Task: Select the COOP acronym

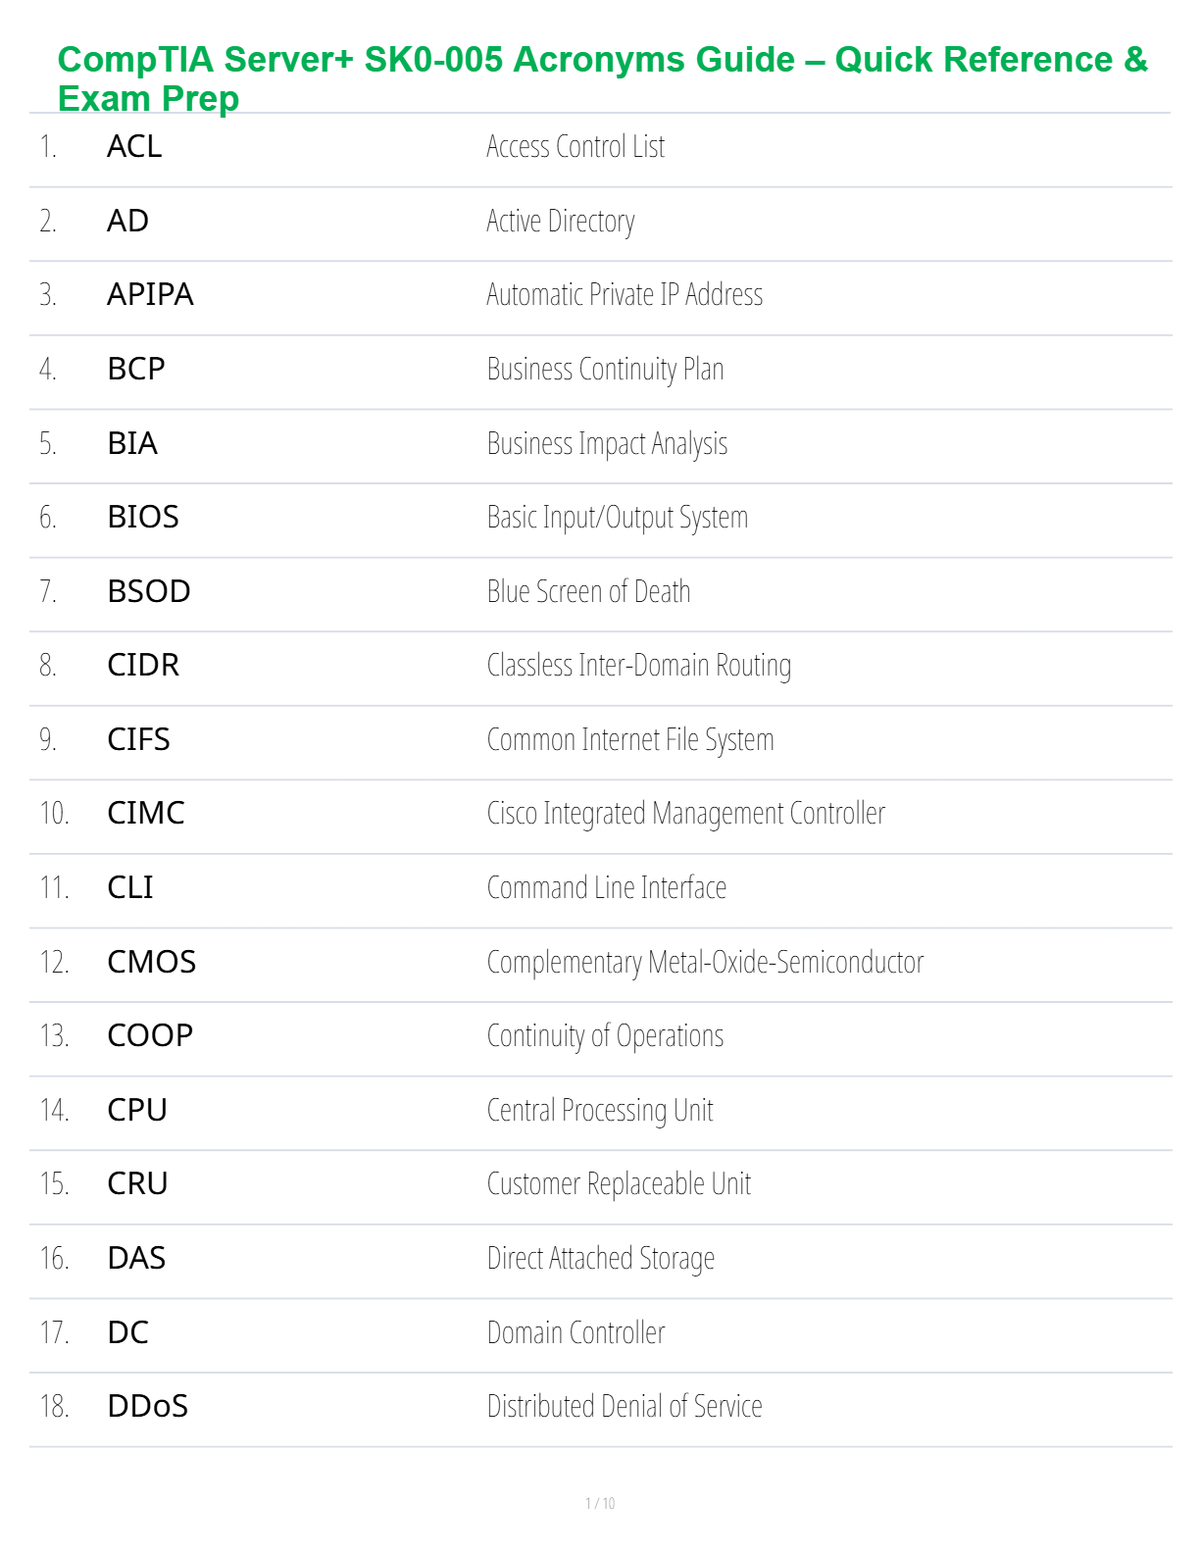Action: [x=150, y=1036]
